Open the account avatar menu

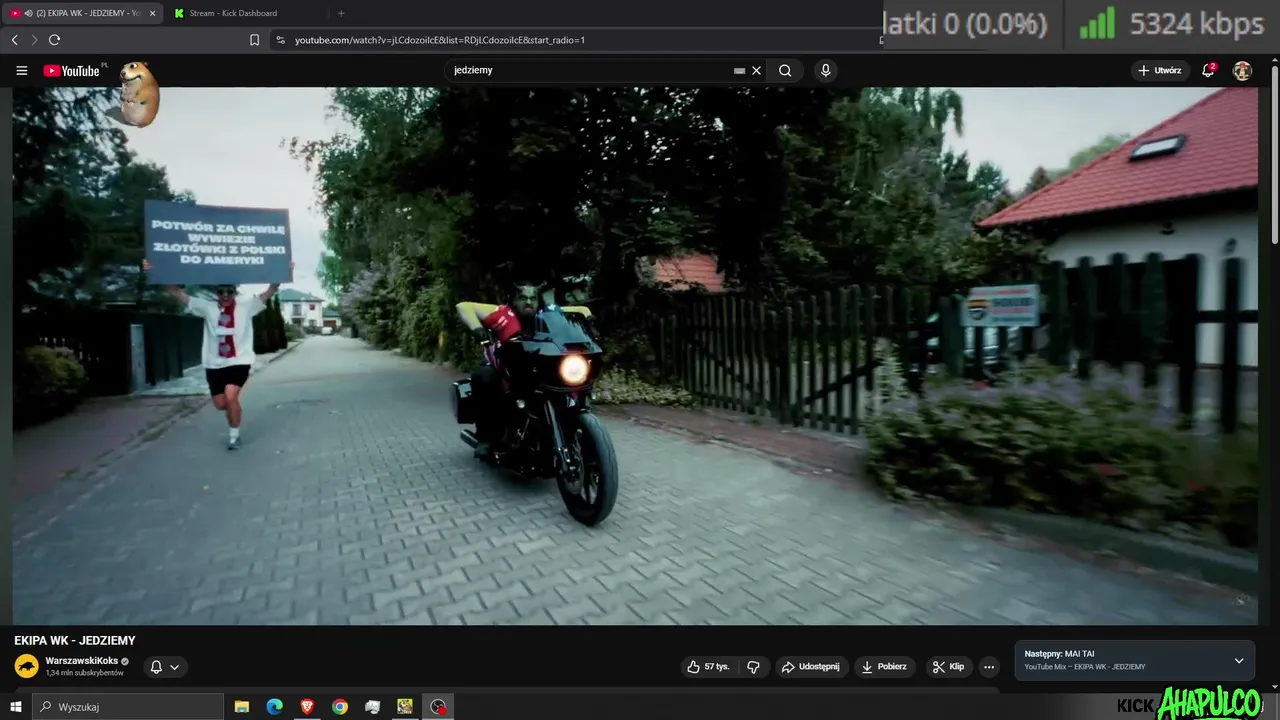point(1242,70)
